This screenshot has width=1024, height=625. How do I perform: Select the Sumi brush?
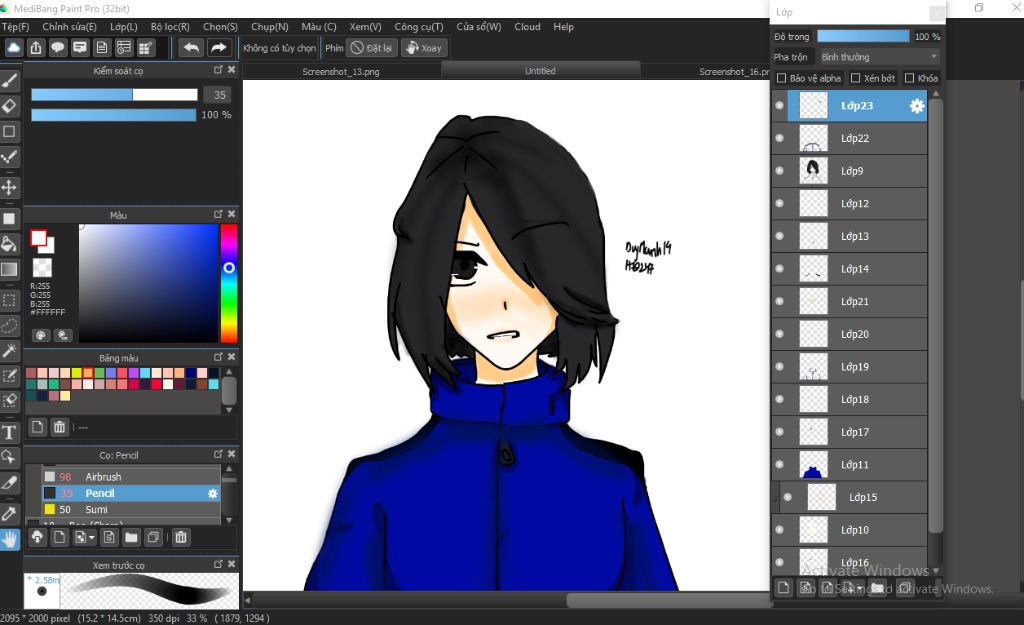131,509
